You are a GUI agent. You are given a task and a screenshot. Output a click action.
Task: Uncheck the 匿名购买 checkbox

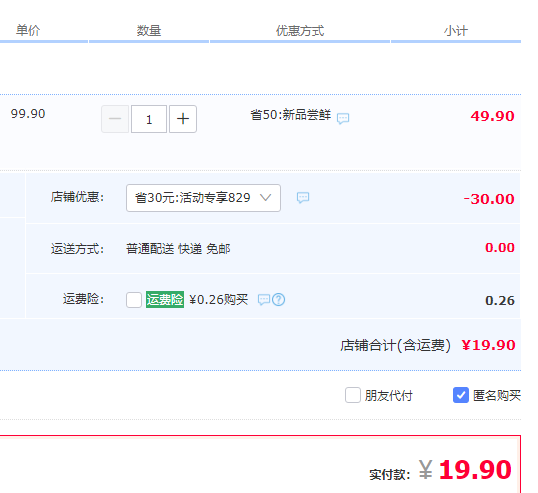click(x=461, y=395)
